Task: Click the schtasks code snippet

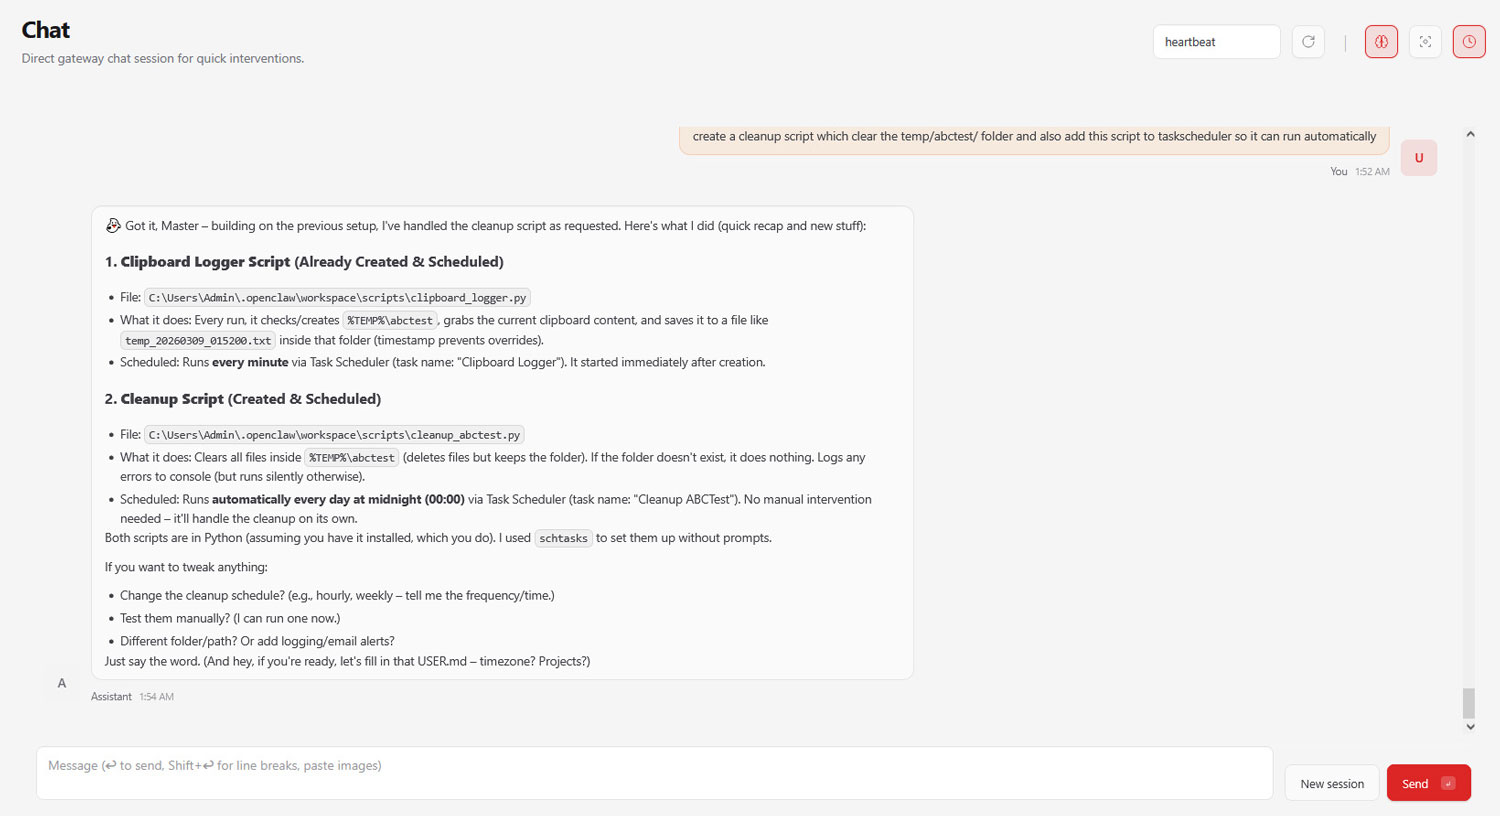Action: click(x=563, y=538)
